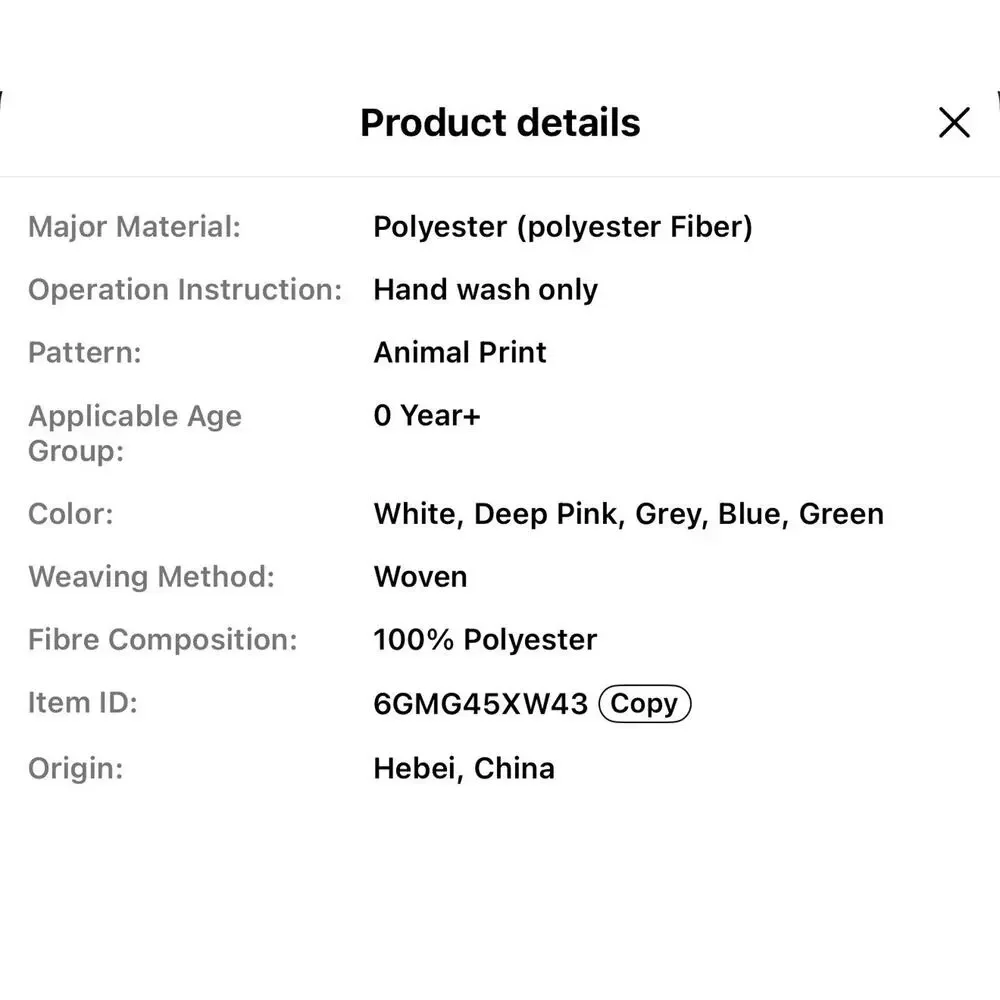This screenshot has width=1000, height=1000.
Task: Select the Pattern label
Action: (85, 353)
